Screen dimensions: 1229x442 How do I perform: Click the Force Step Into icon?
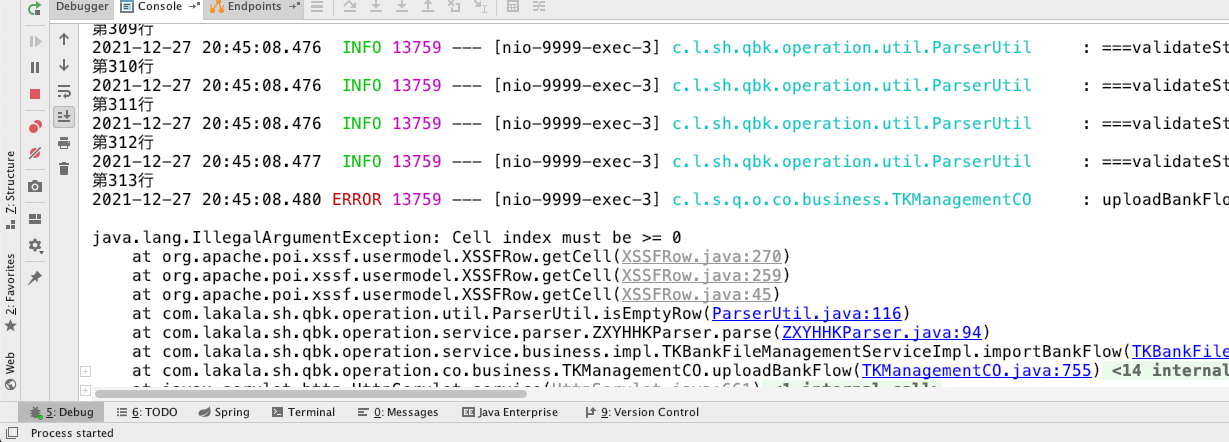tap(402, 7)
